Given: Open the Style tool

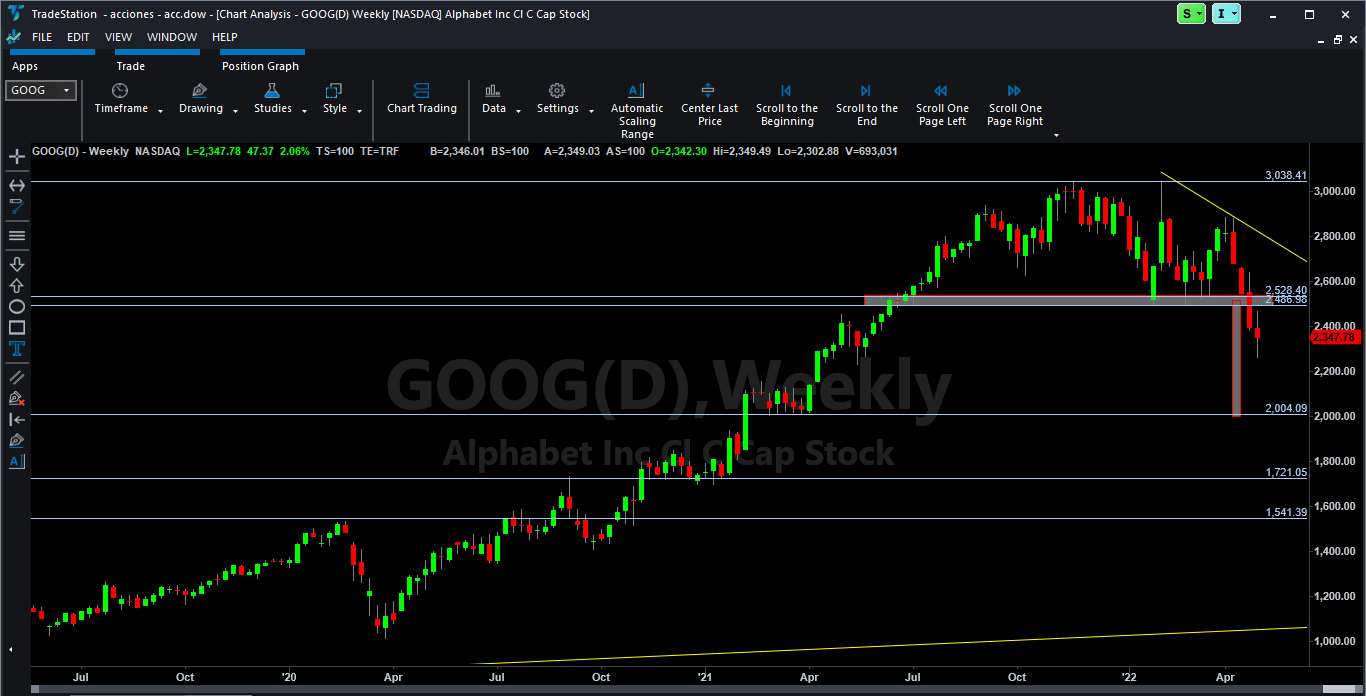Looking at the screenshot, I should click(x=334, y=98).
